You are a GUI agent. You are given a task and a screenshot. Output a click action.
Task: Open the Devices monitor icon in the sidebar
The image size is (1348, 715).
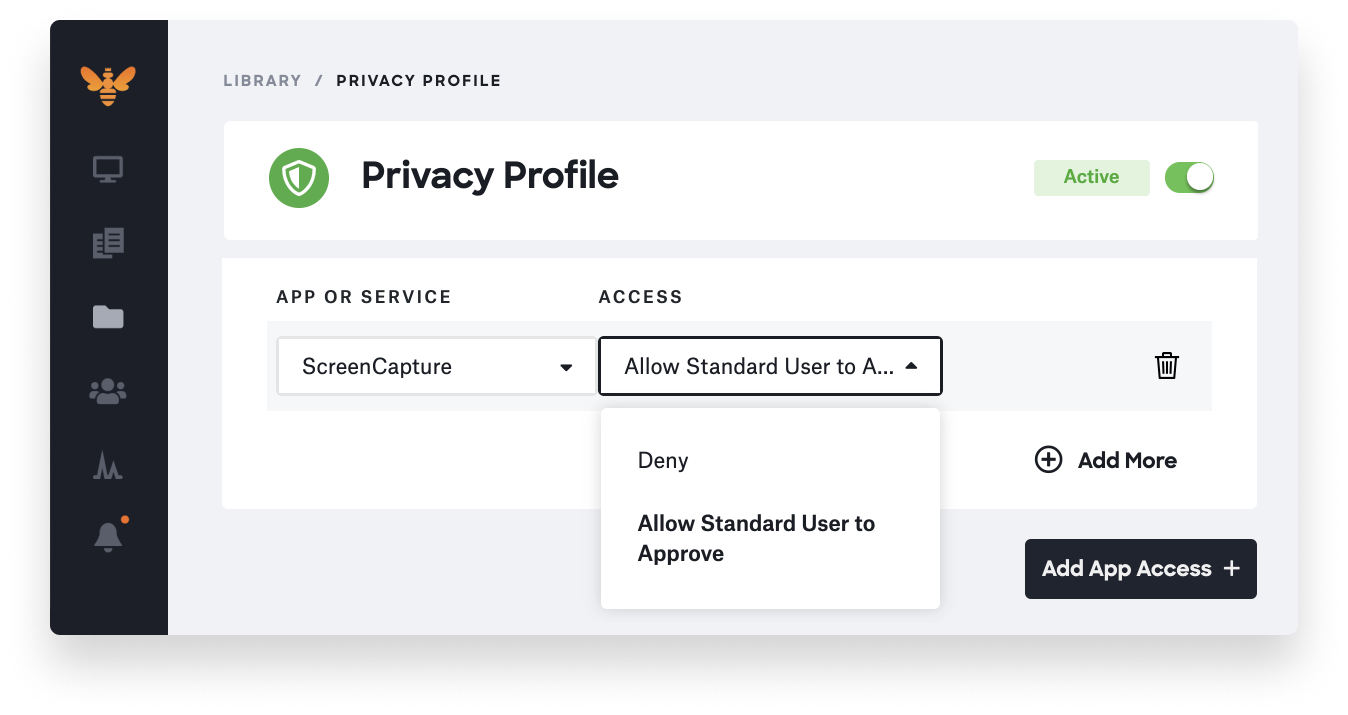[108, 168]
